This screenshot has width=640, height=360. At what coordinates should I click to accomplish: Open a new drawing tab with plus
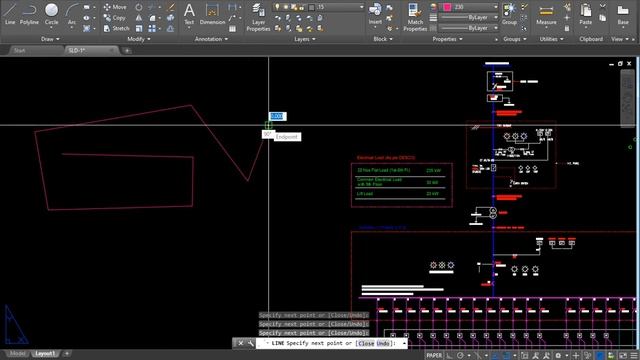point(127,51)
